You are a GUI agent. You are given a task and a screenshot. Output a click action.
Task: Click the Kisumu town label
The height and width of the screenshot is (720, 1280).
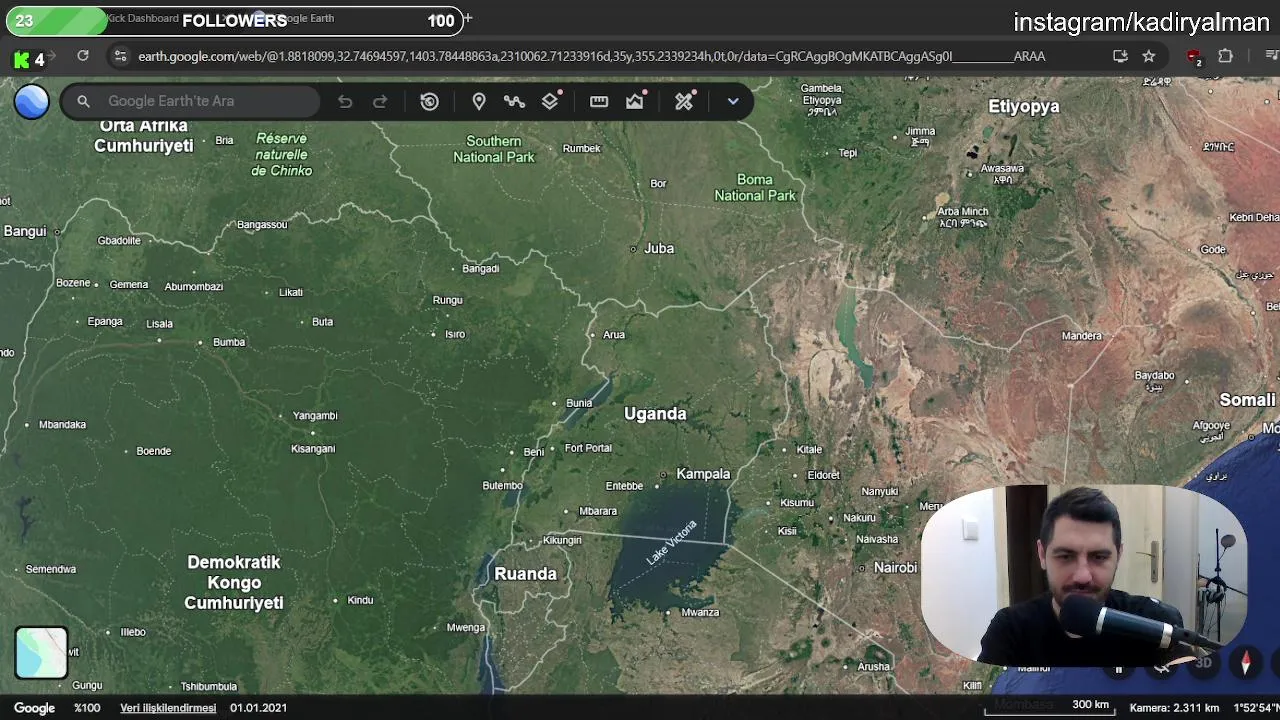tap(797, 502)
